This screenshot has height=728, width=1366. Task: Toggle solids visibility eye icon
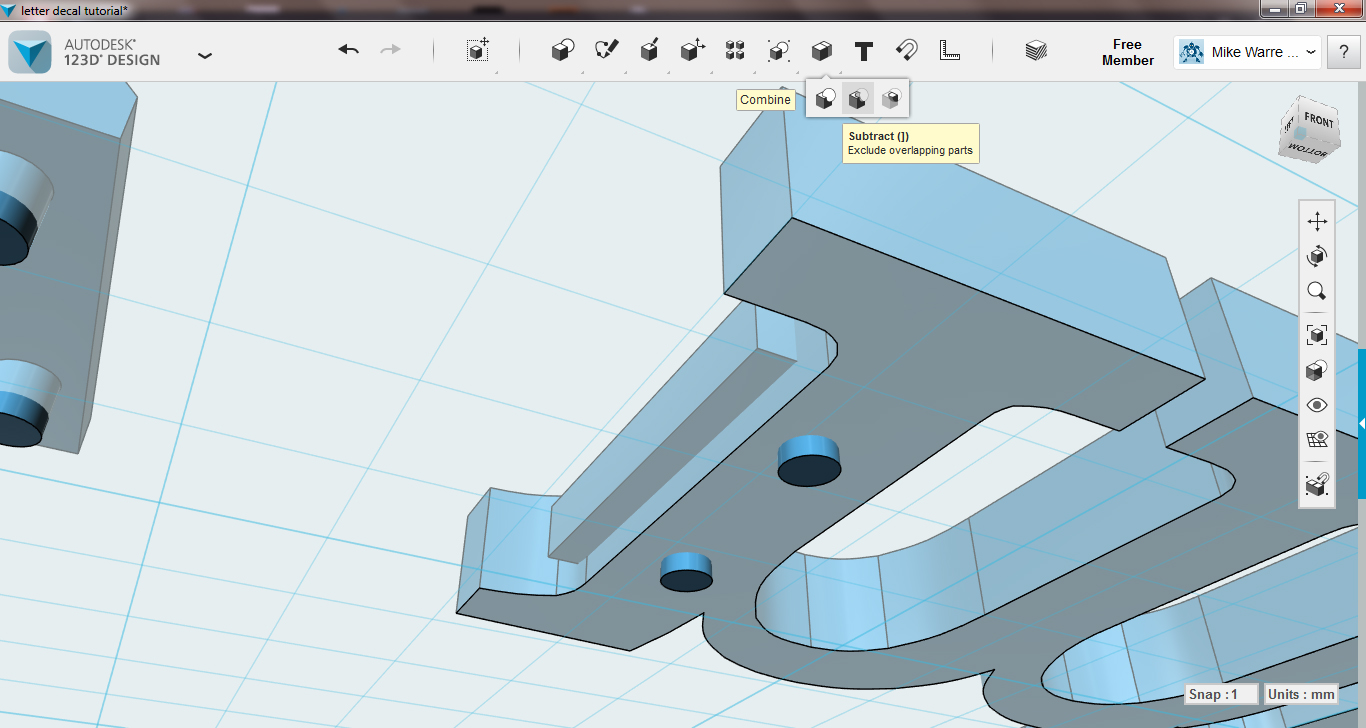pyautogui.click(x=1317, y=405)
